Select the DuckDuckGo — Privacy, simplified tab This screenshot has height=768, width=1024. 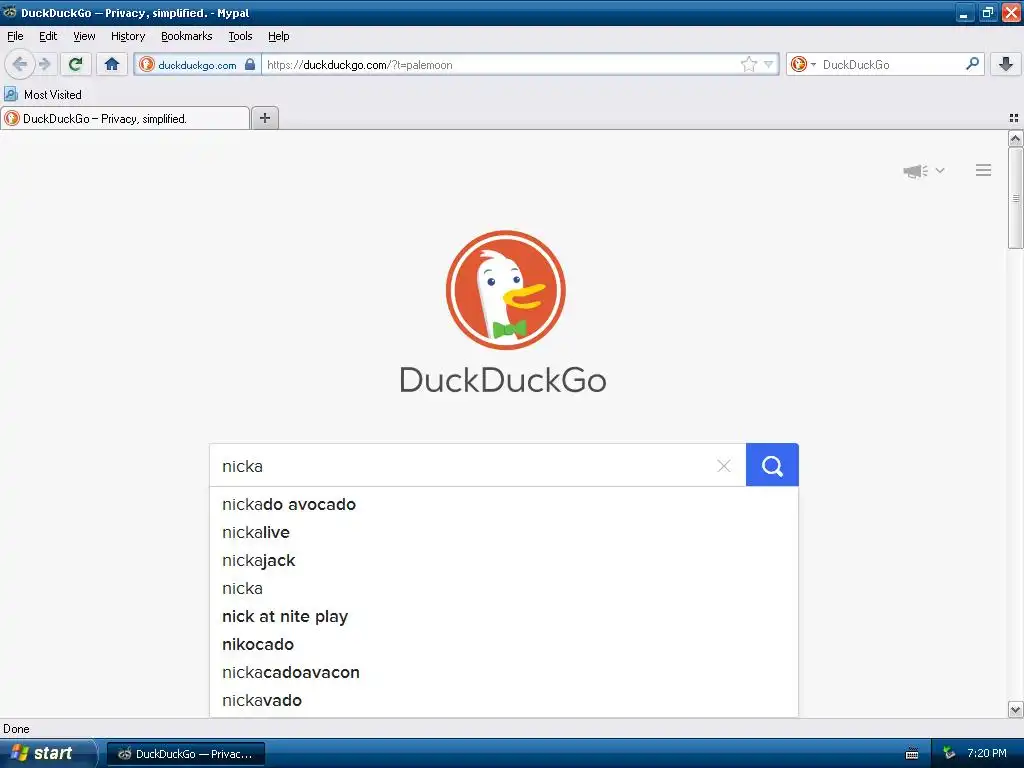(125, 118)
